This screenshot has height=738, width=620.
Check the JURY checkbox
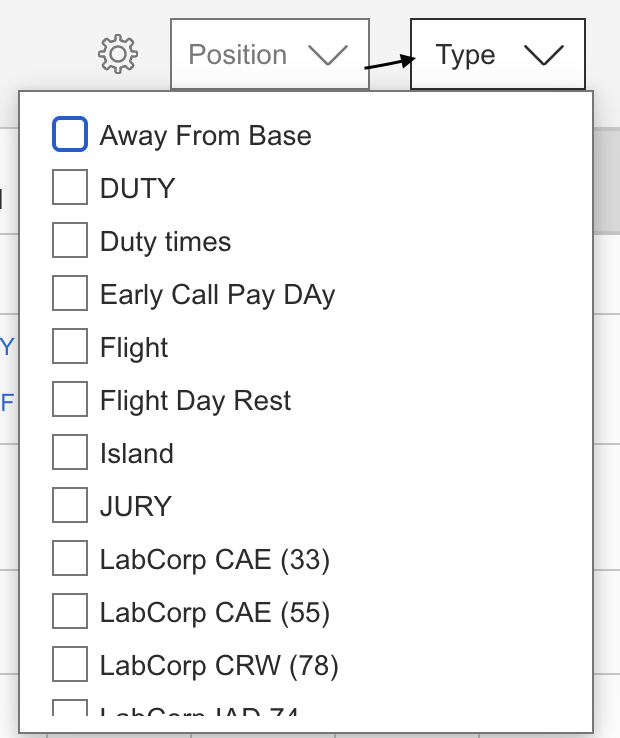tap(70, 506)
